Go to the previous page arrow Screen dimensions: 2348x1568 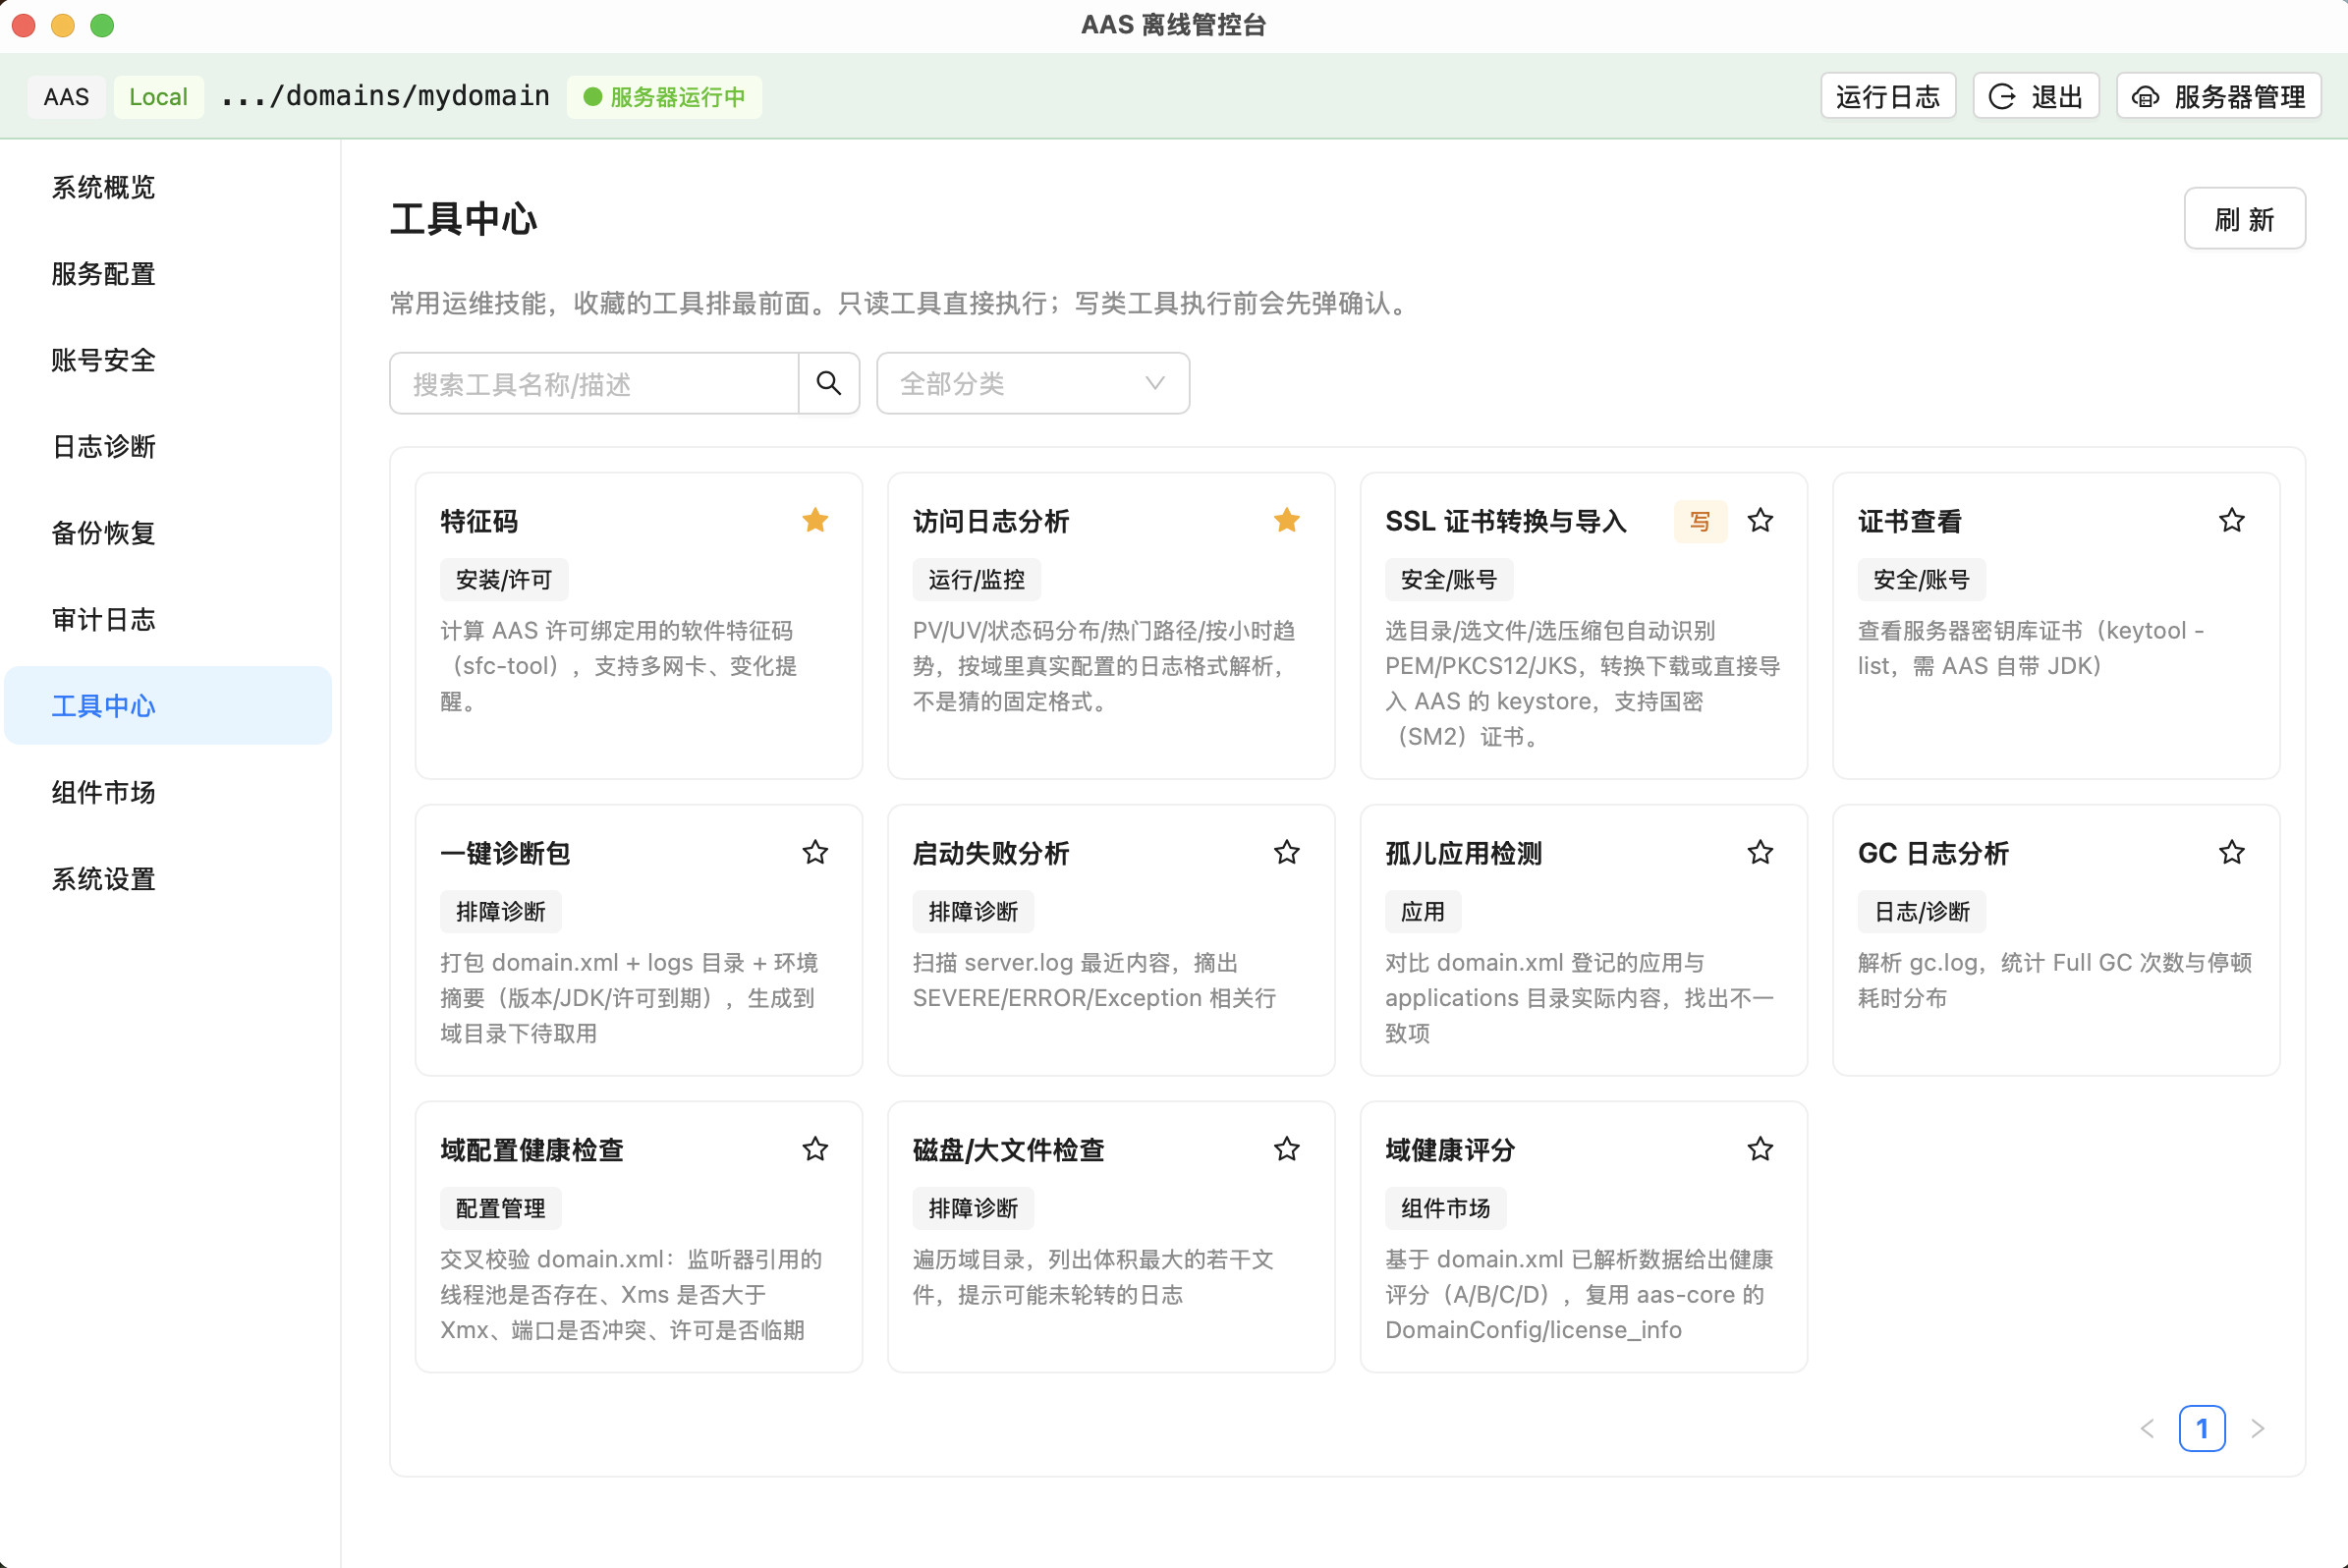tap(2147, 1428)
